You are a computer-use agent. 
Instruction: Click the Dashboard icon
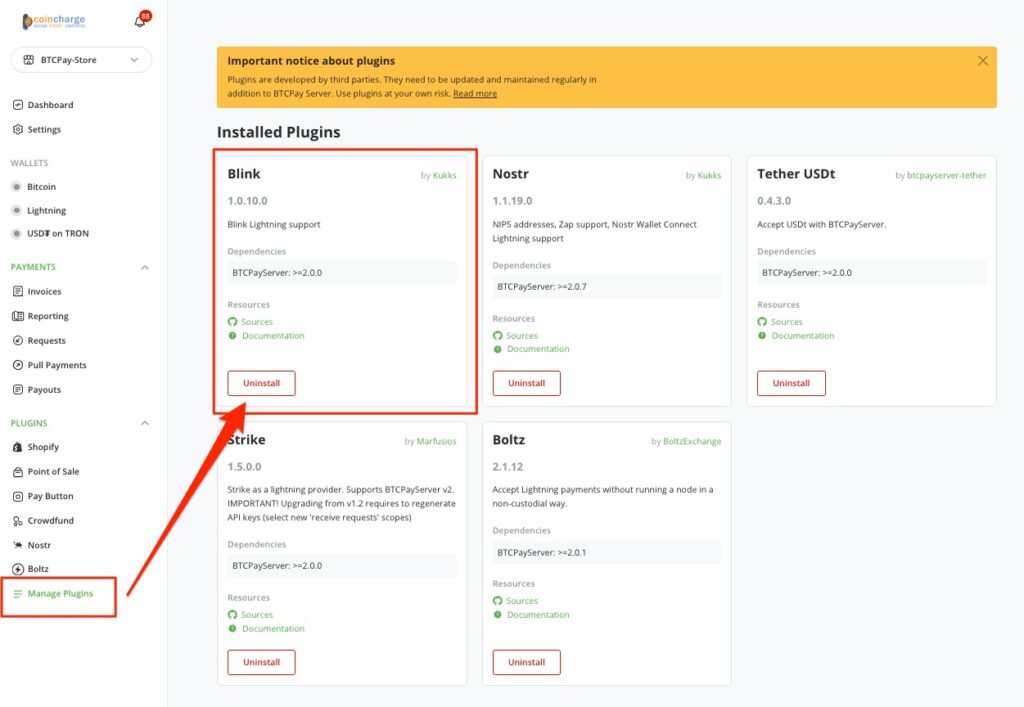(18, 104)
